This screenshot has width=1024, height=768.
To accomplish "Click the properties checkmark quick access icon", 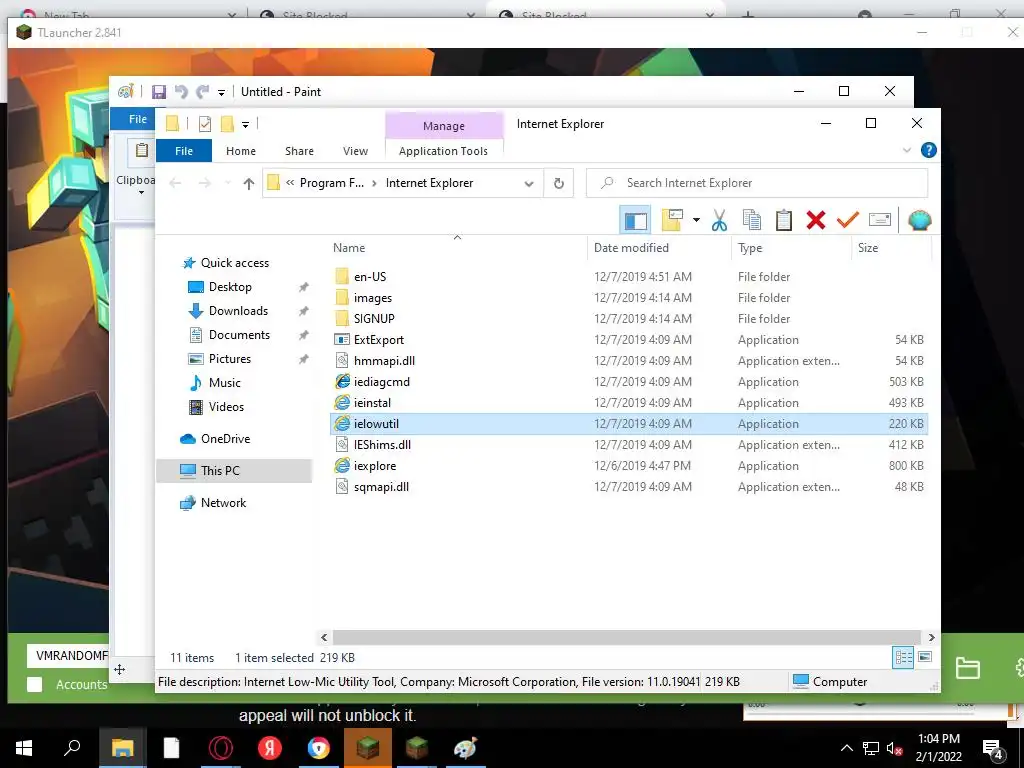I will tap(204, 123).
